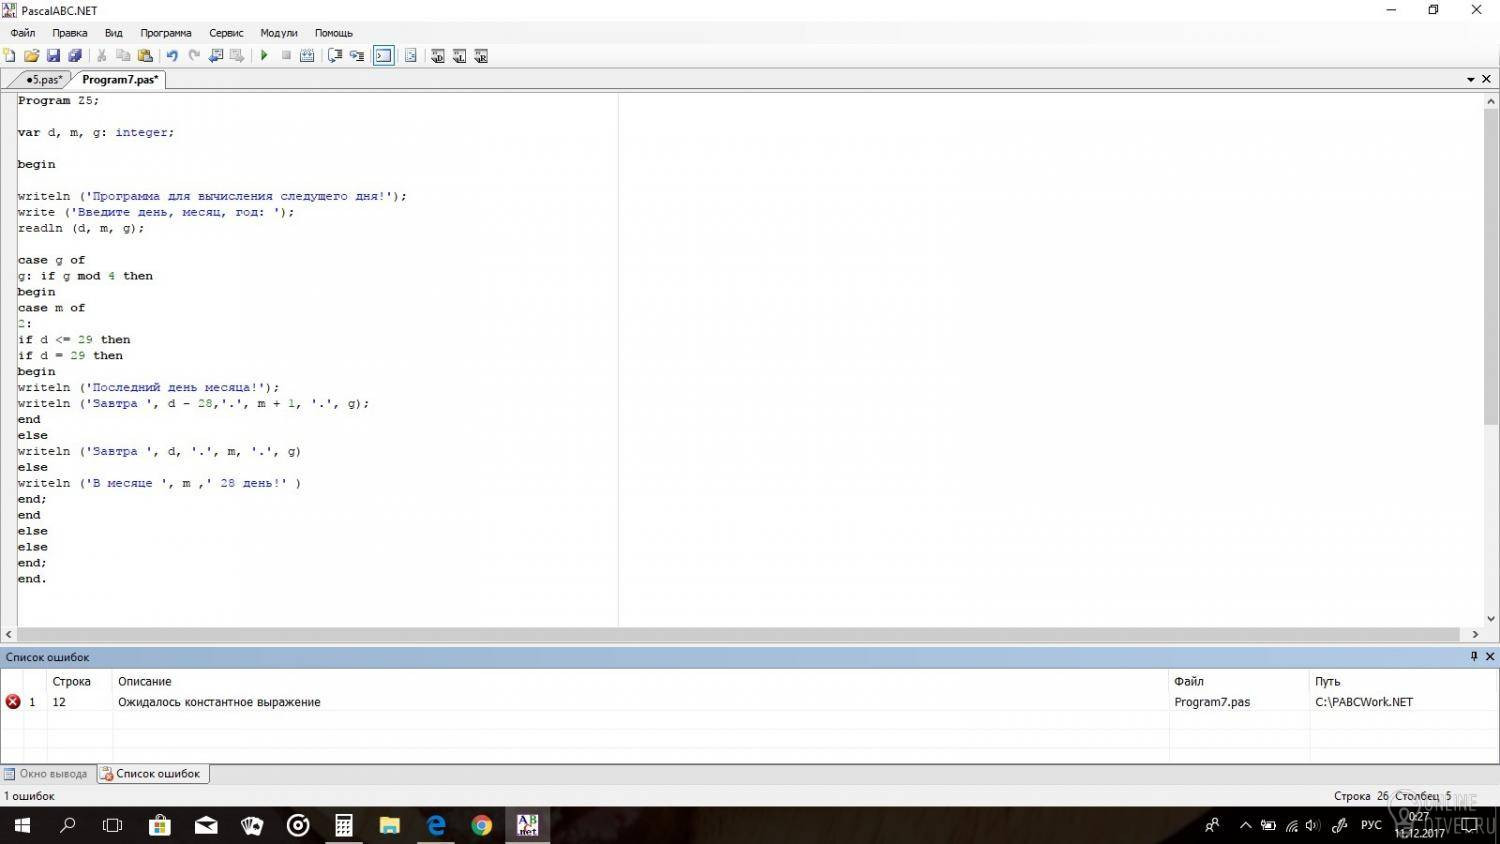Show hidden system tray icons chevron
Screen dimensions: 1500x844
1245,825
